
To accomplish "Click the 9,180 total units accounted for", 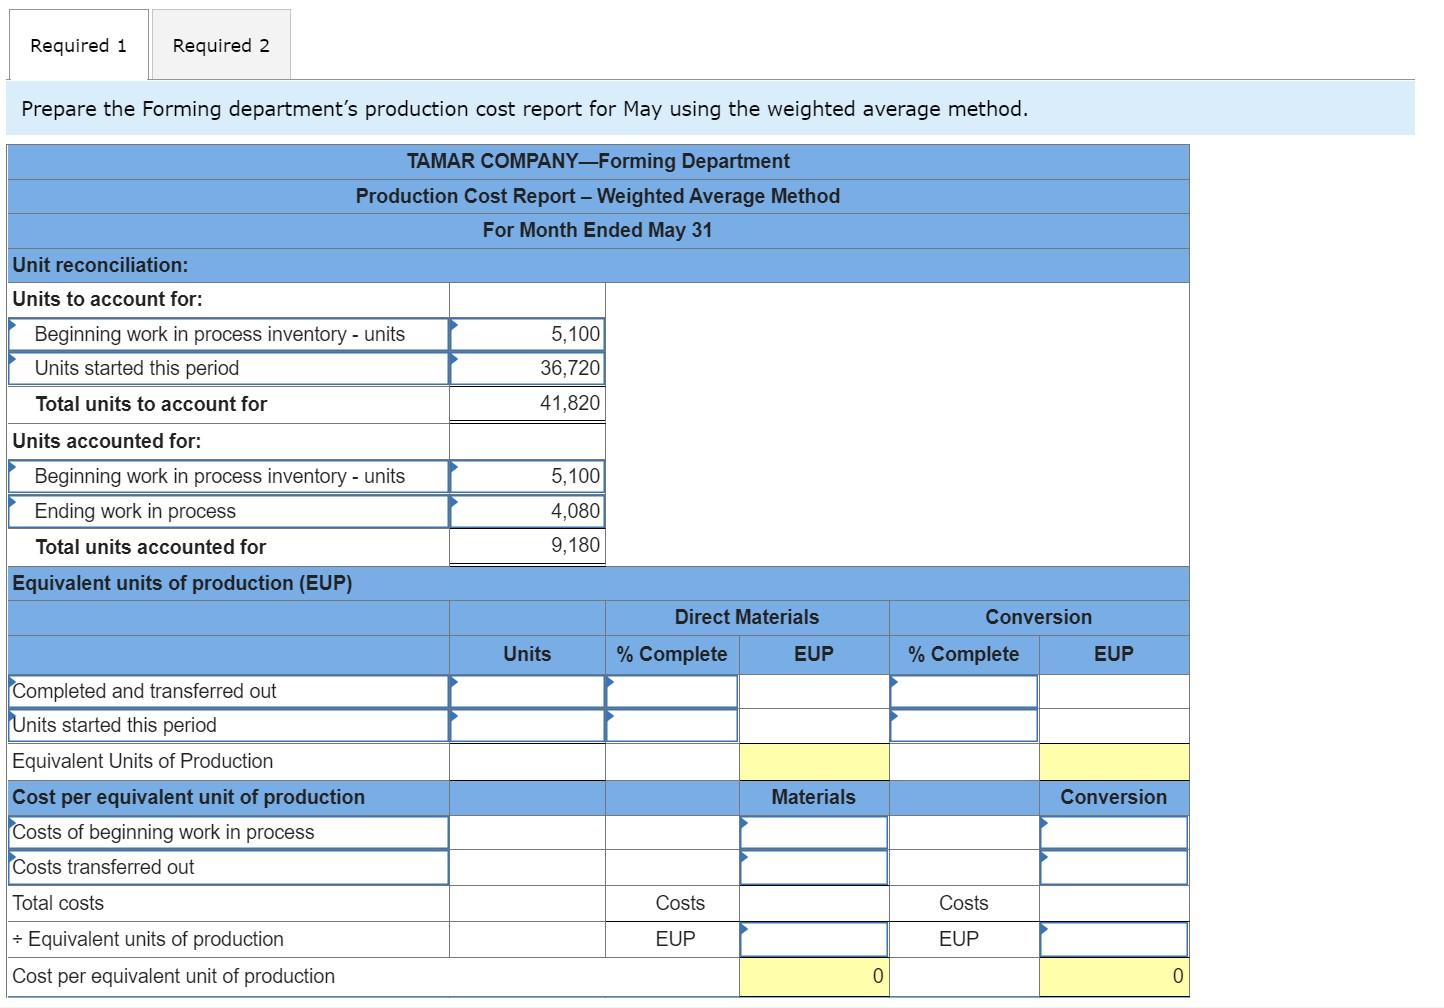I will (527, 546).
